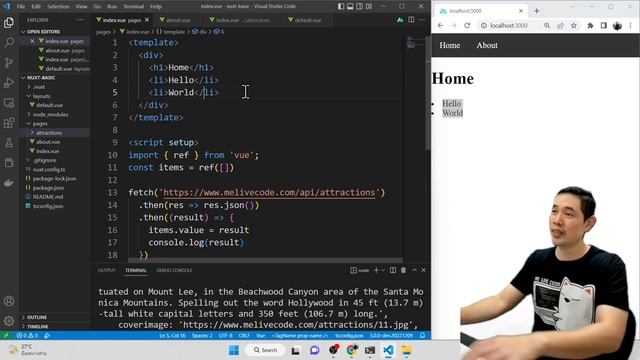Click the split editor right icon
The width and height of the screenshot is (640, 360).
(x=411, y=20)
